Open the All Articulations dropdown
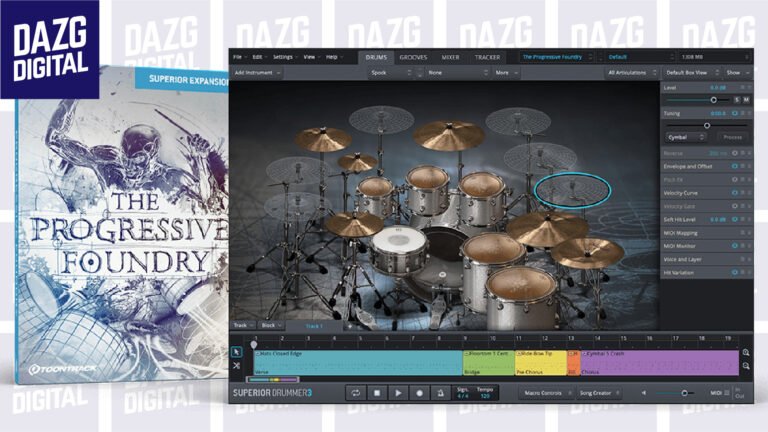Viewport: 768px width, 432px height. click(631, 72)
